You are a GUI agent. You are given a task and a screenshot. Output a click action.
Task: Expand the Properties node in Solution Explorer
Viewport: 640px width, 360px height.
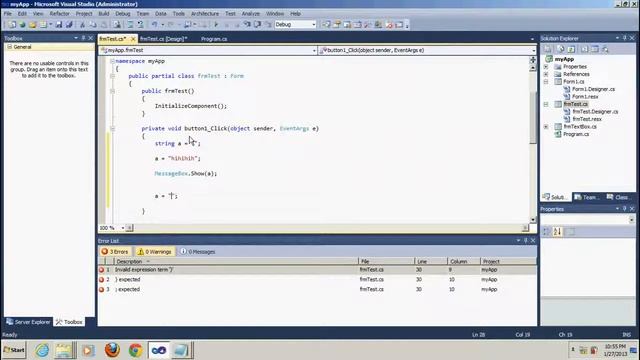pos(546,67)
